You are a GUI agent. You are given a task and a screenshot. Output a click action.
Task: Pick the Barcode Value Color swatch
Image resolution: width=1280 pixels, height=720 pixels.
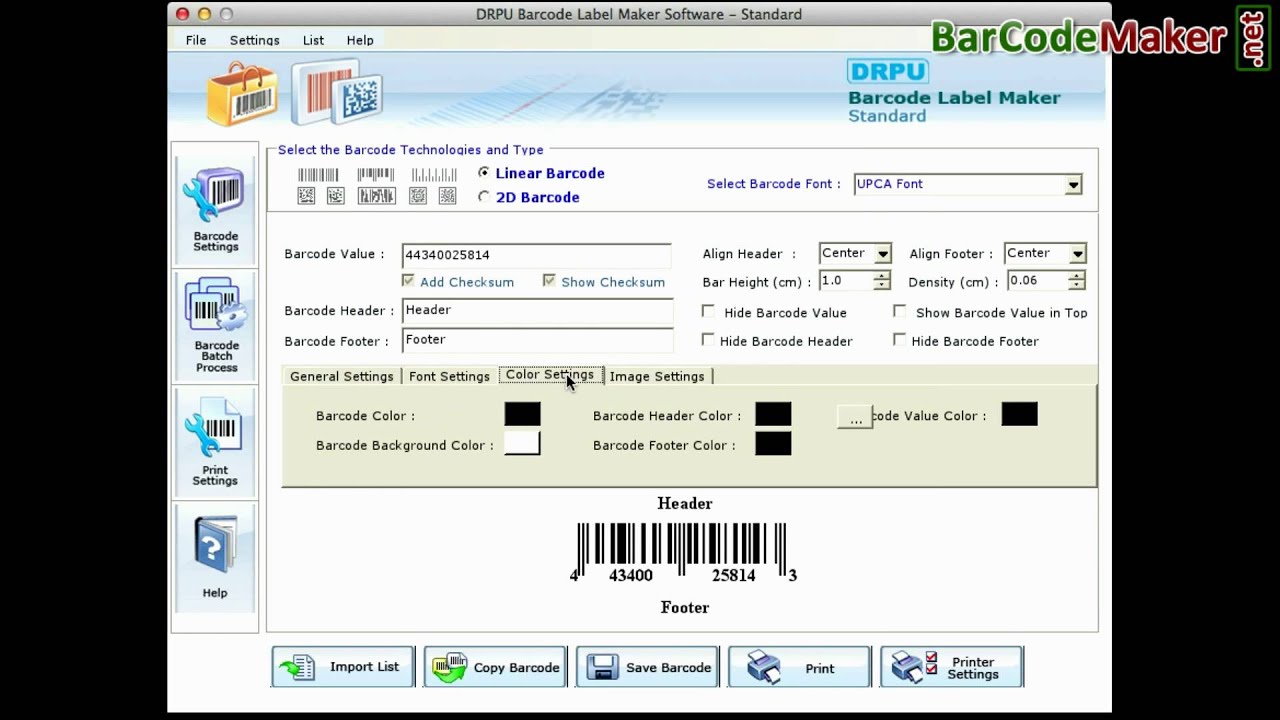(x=1019, y=414)
